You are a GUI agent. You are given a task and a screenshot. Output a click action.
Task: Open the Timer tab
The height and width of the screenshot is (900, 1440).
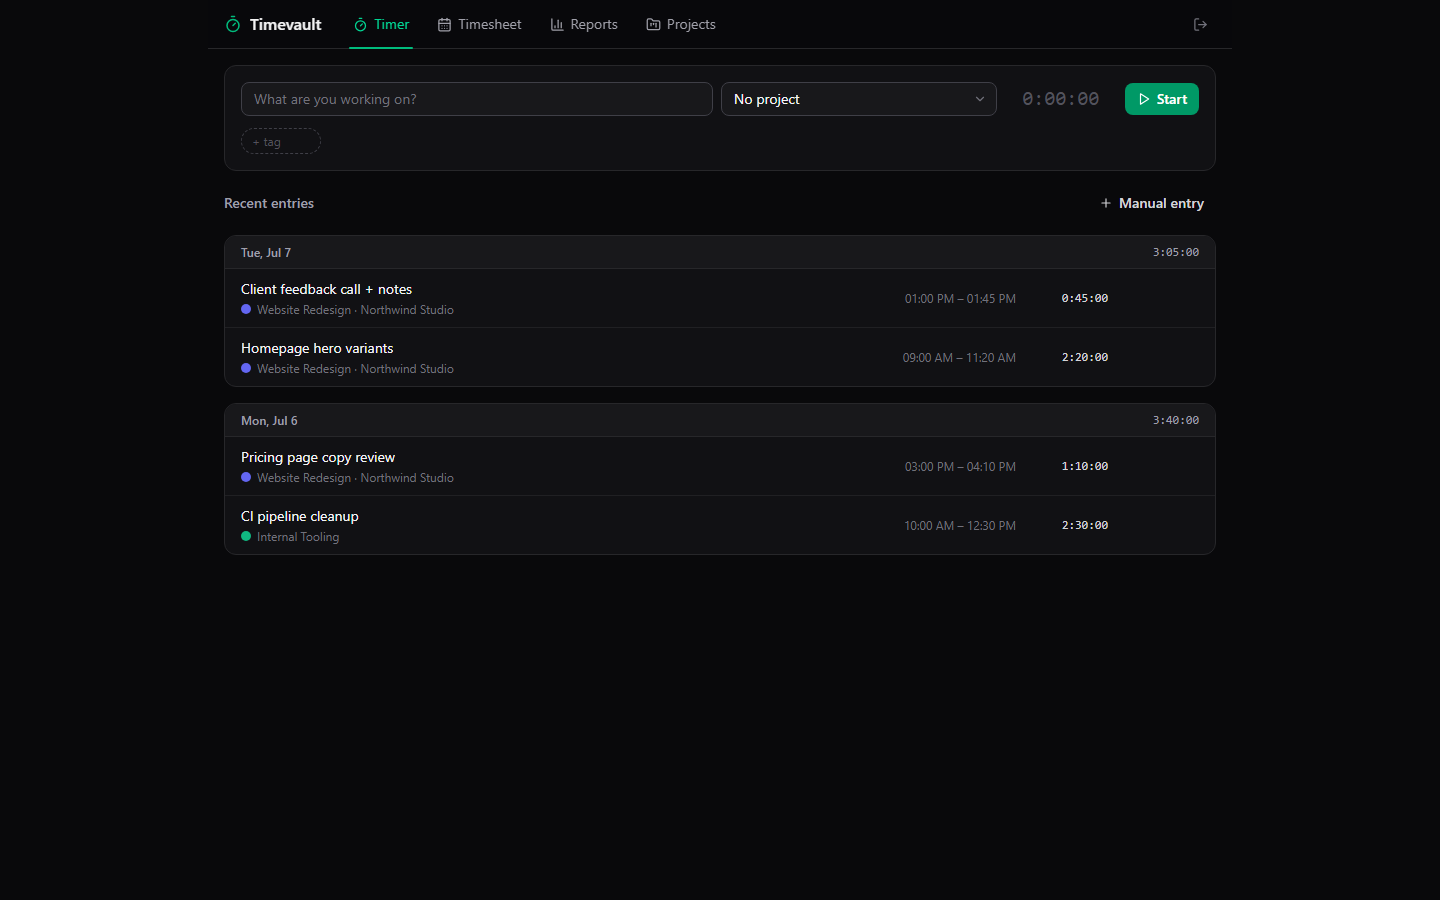(x=381, y=24)
